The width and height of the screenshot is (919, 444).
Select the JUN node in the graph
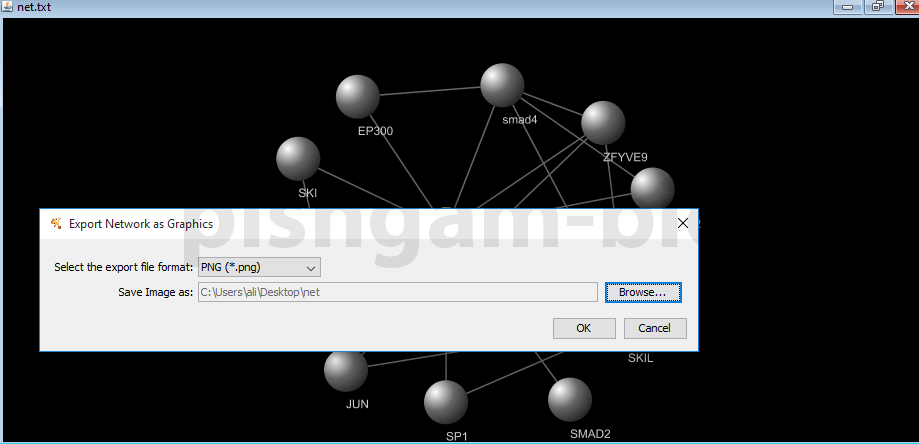pyautogui.click(x=346, y=370)
